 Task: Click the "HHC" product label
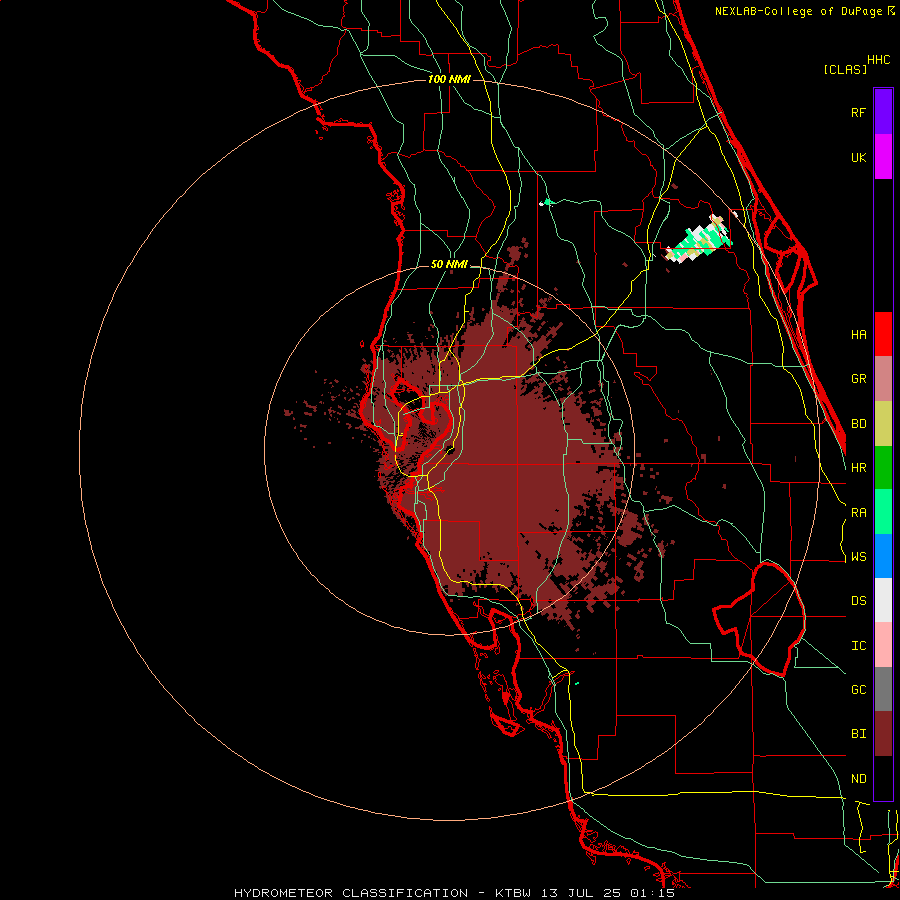(x=878, y=60)
